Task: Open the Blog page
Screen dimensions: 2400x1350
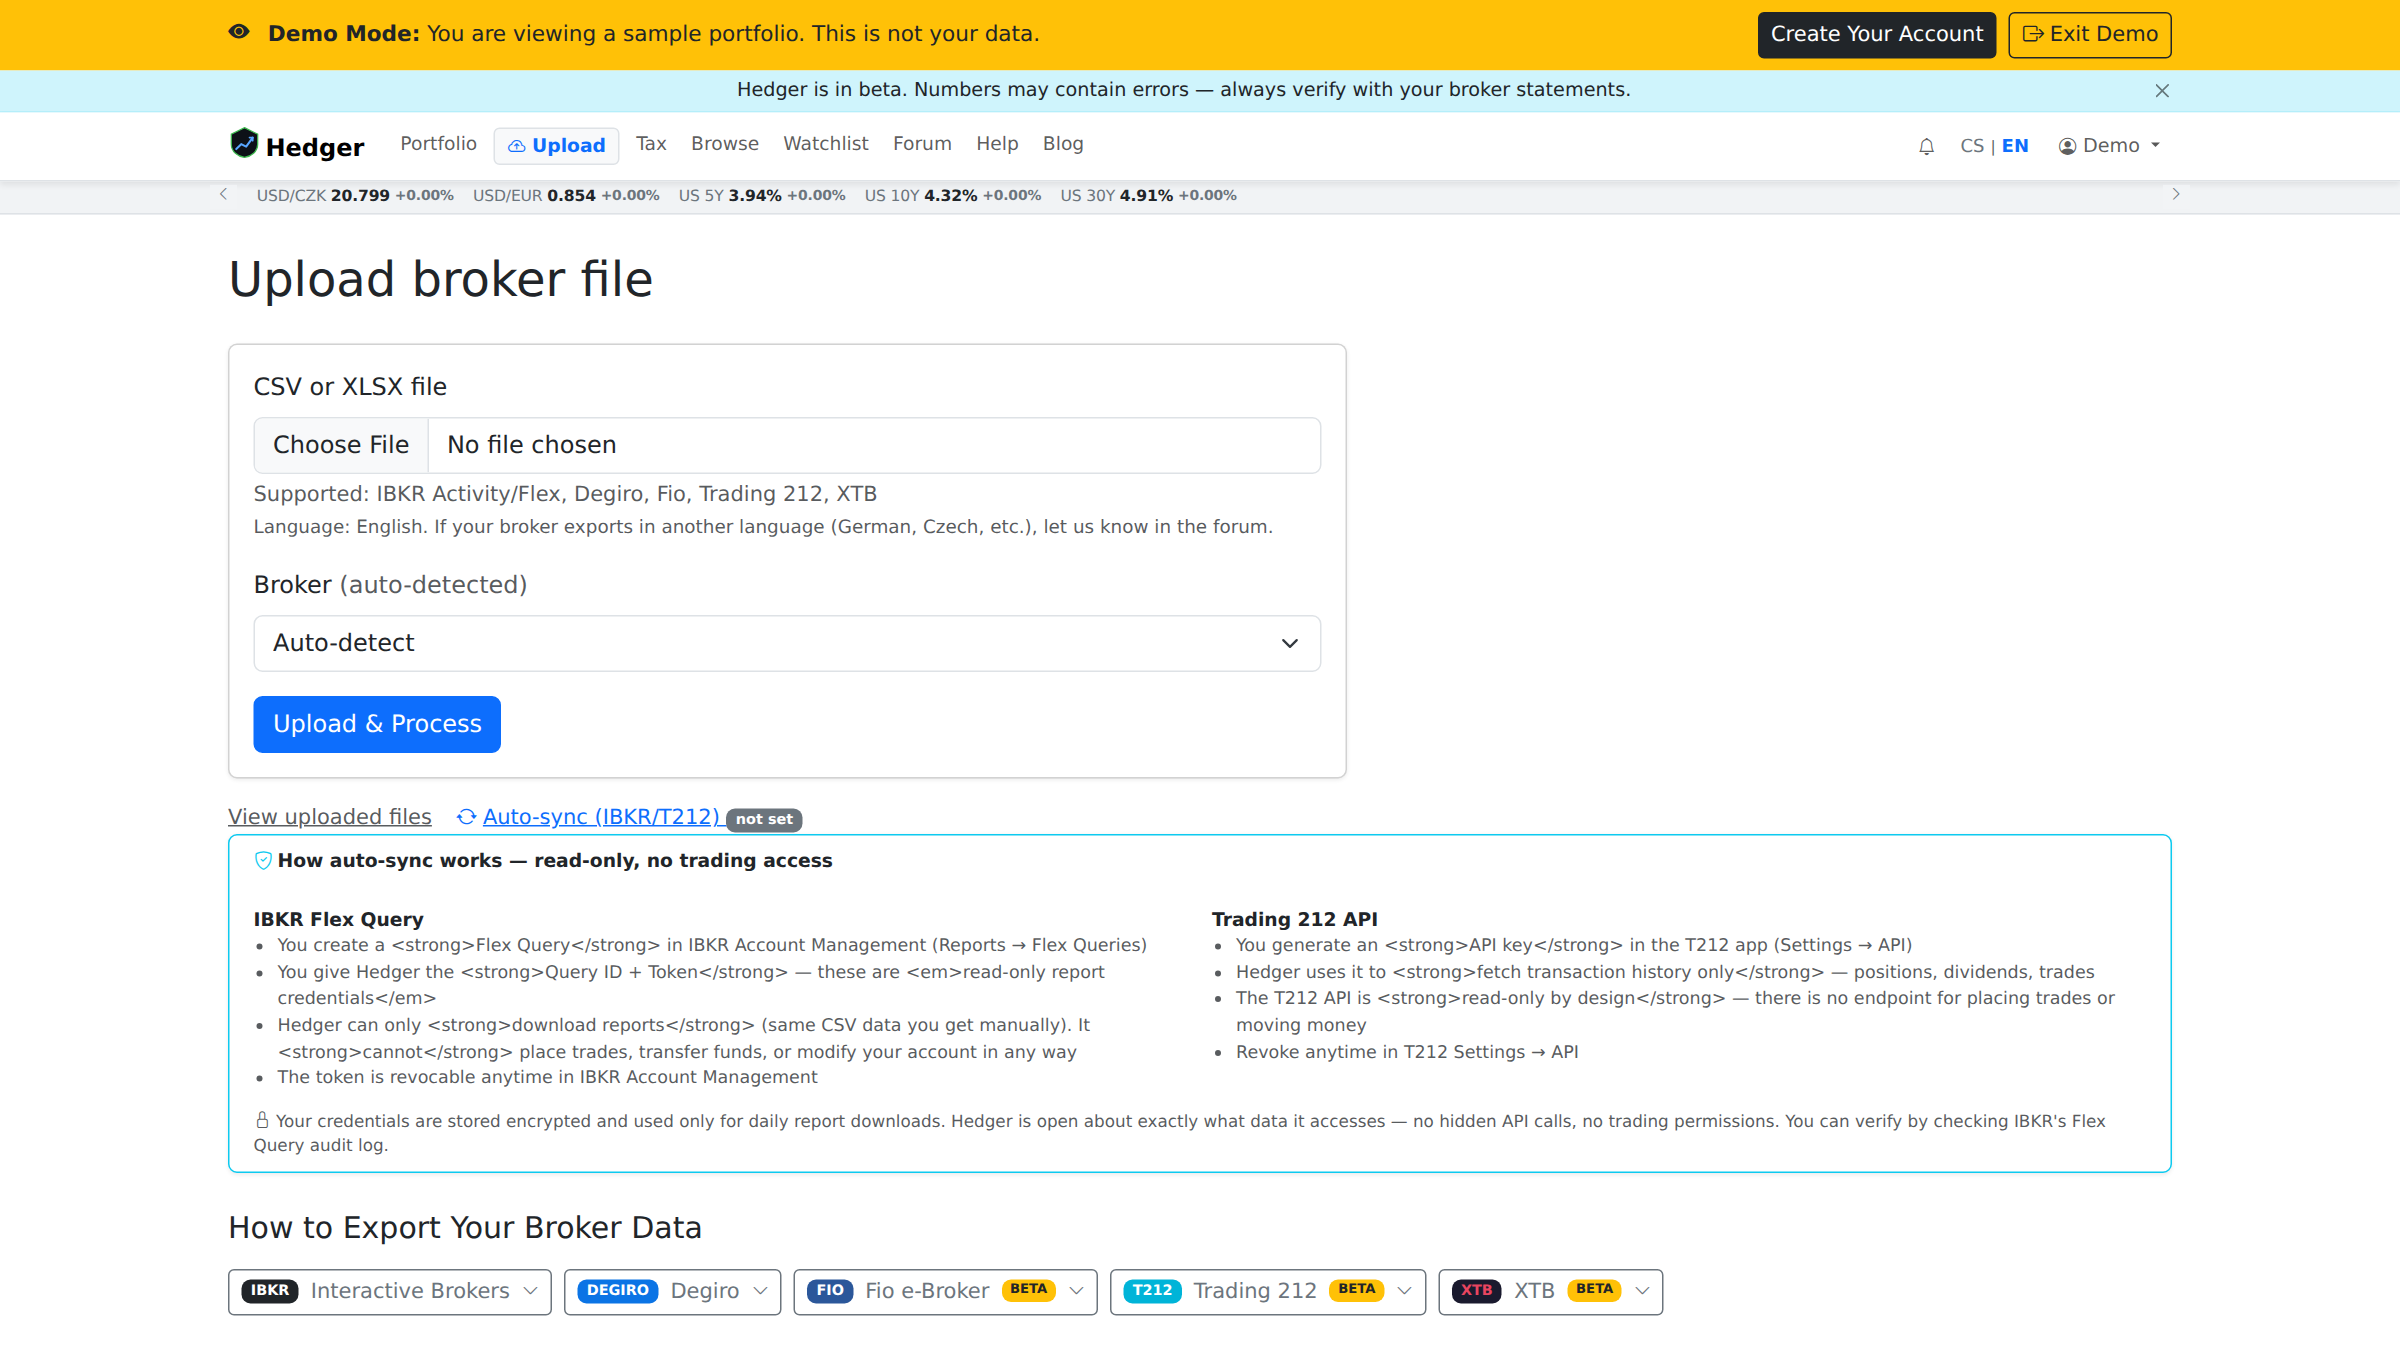Action: (1063, 144)
